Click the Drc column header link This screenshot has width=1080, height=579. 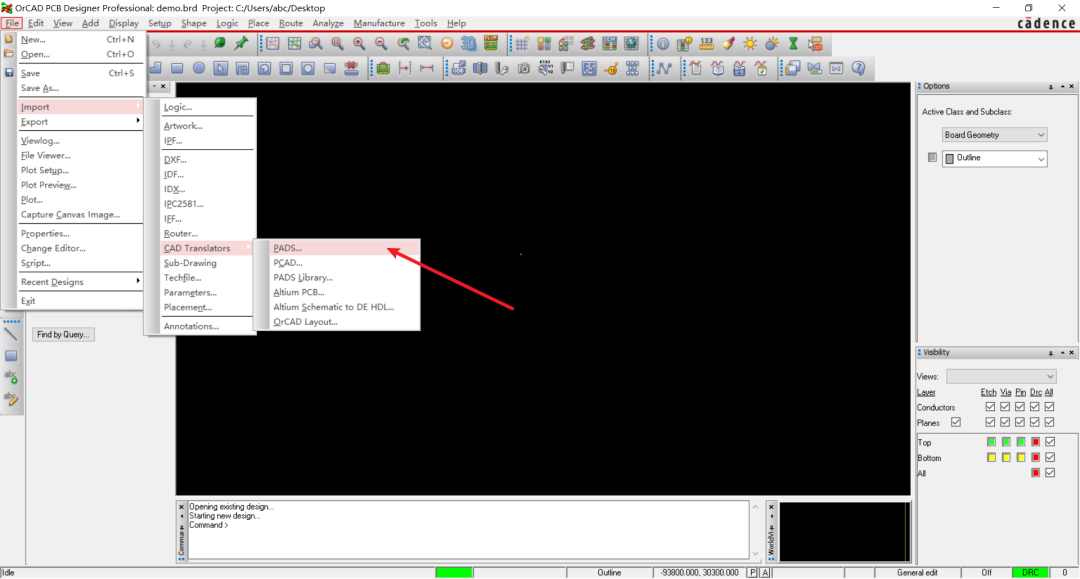click(x=1036, y=392)
